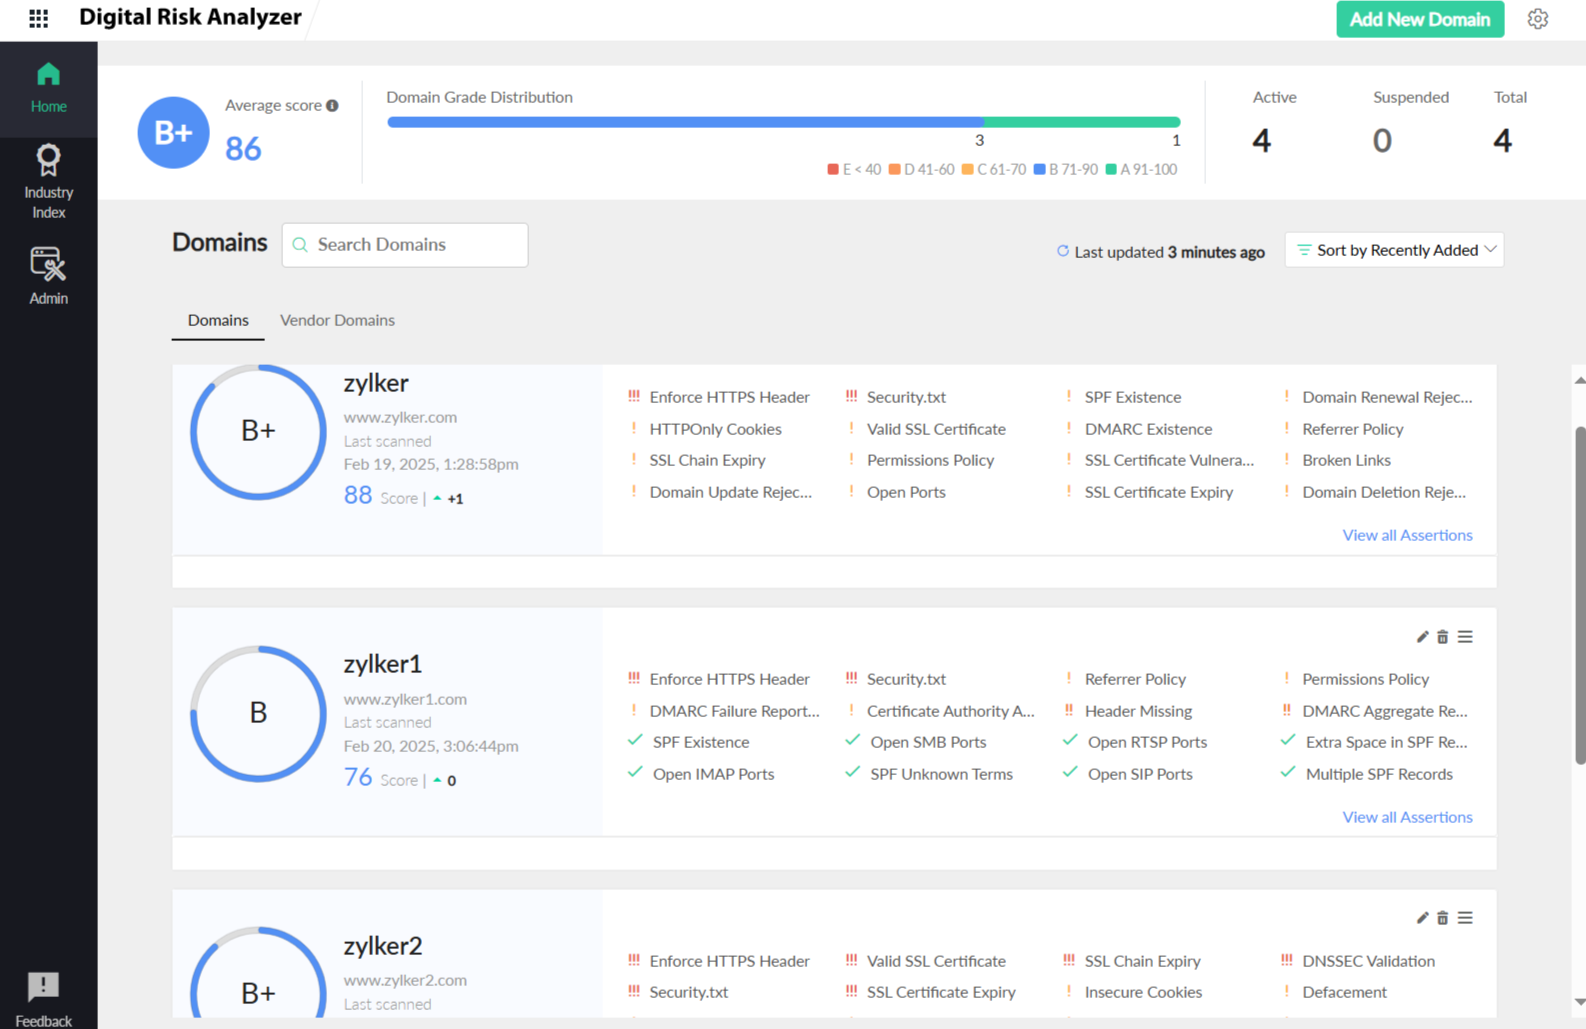Viewport: 1586px width, 1029px height.
Task: Open the hamburger menu for zylker2
Action: (1465, 918)
